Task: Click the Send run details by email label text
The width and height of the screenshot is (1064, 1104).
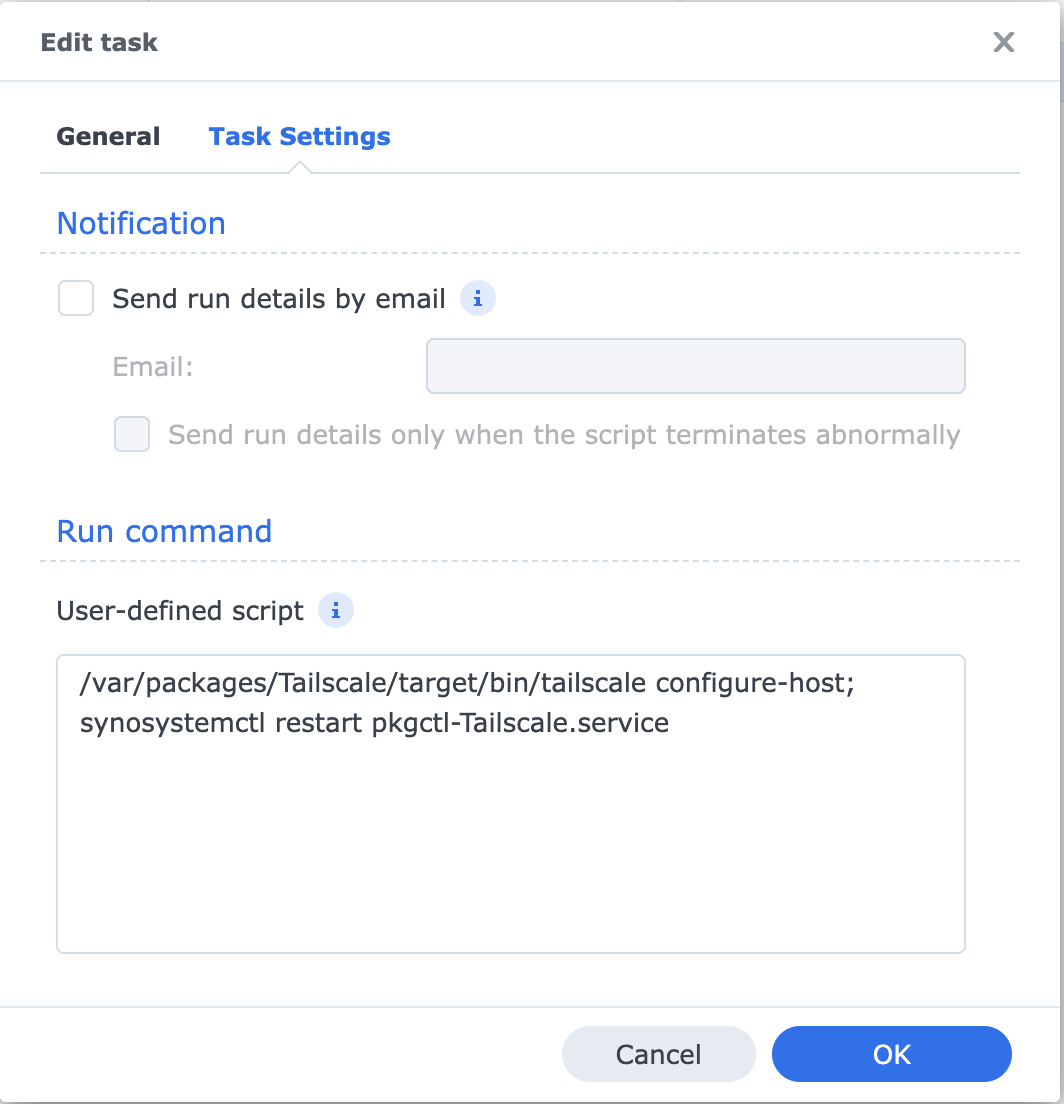Action: pyautogui.click(x=278, y=298)
